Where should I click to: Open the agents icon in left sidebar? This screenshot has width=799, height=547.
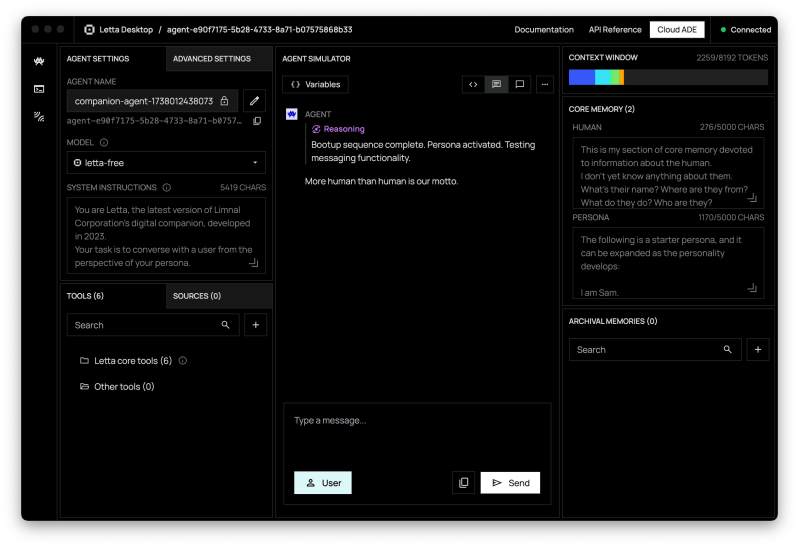click(x=39, y=61)
